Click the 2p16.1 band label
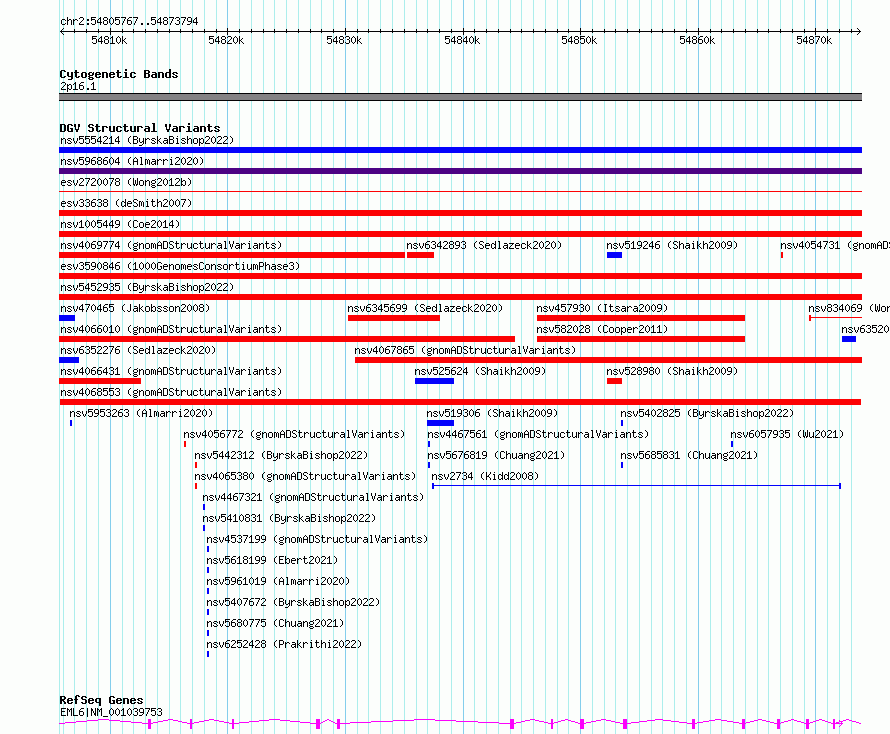Viewport: 890px width, 734px height. pyautogui.click(x=78, y=86)
